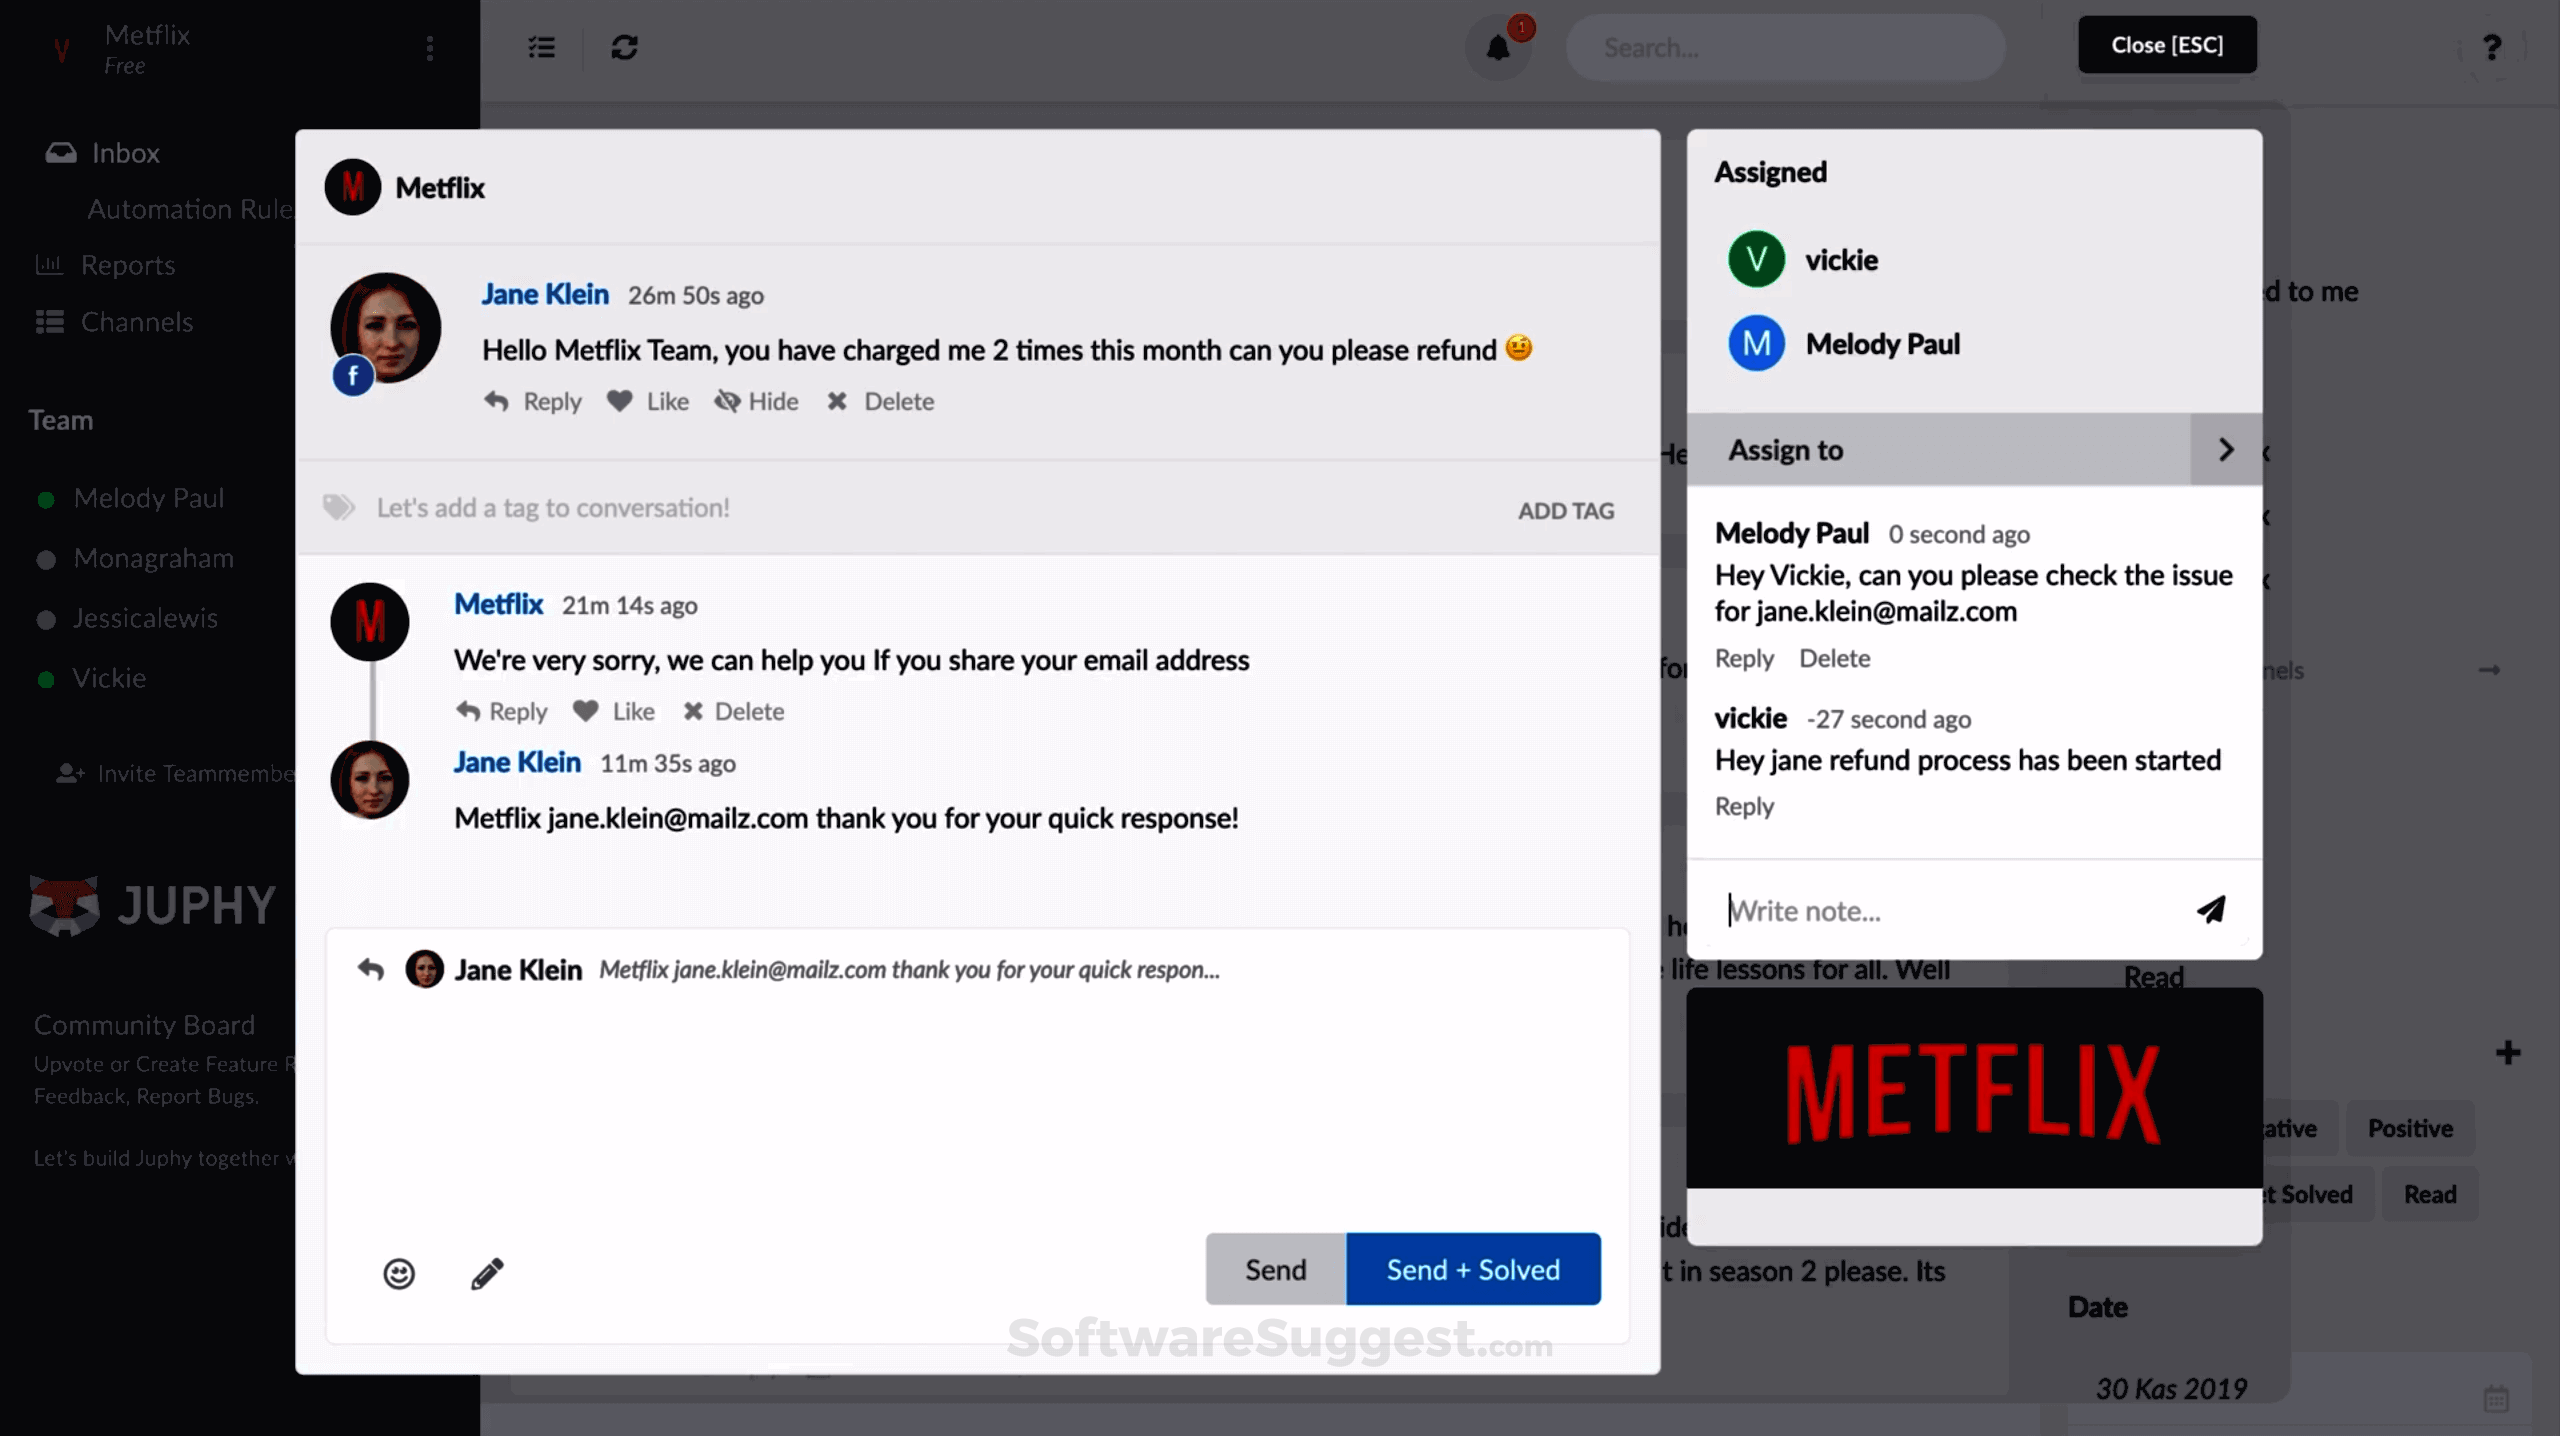Click the pencil icon in reply box

(x=487, y=1273)
